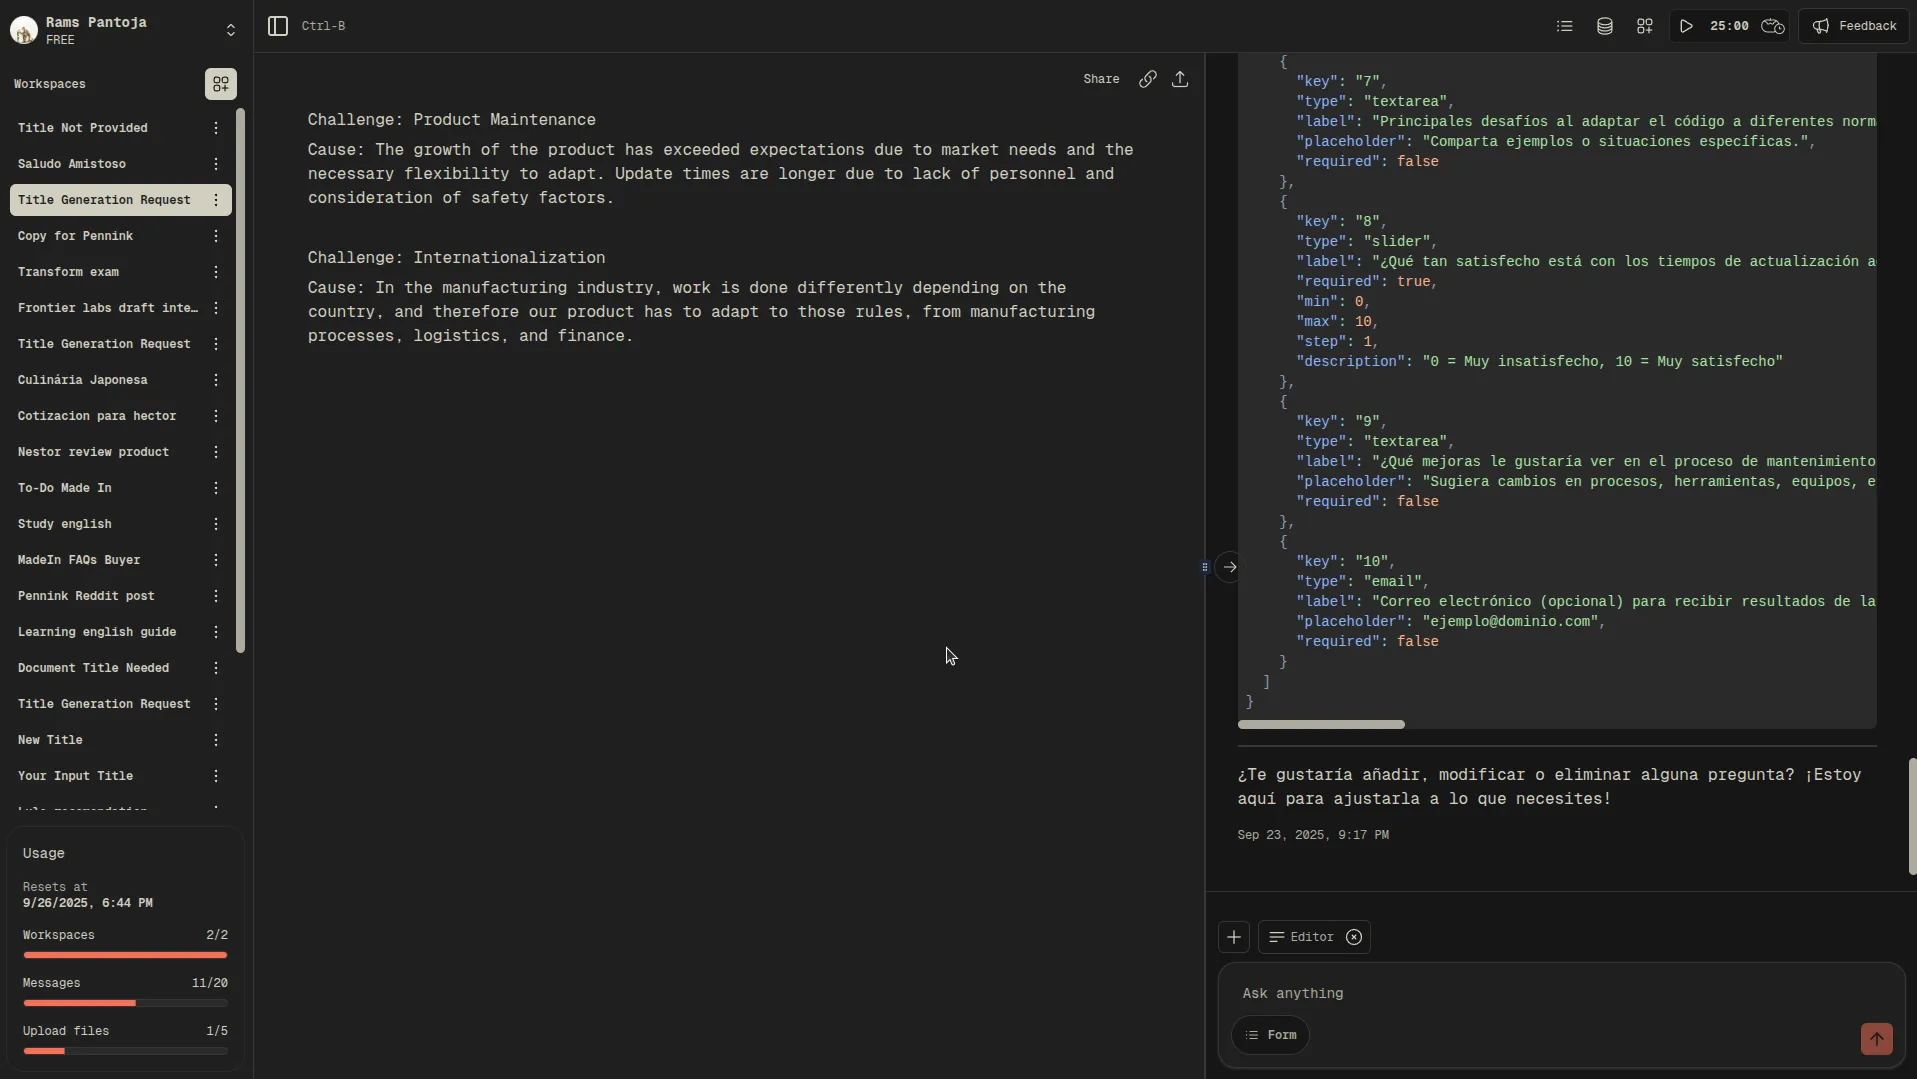This screenshot has width=1917, height=1079.
Task: Start the 25:00 timer play button
Action: pyautogui.click(x=1686, y=26)
